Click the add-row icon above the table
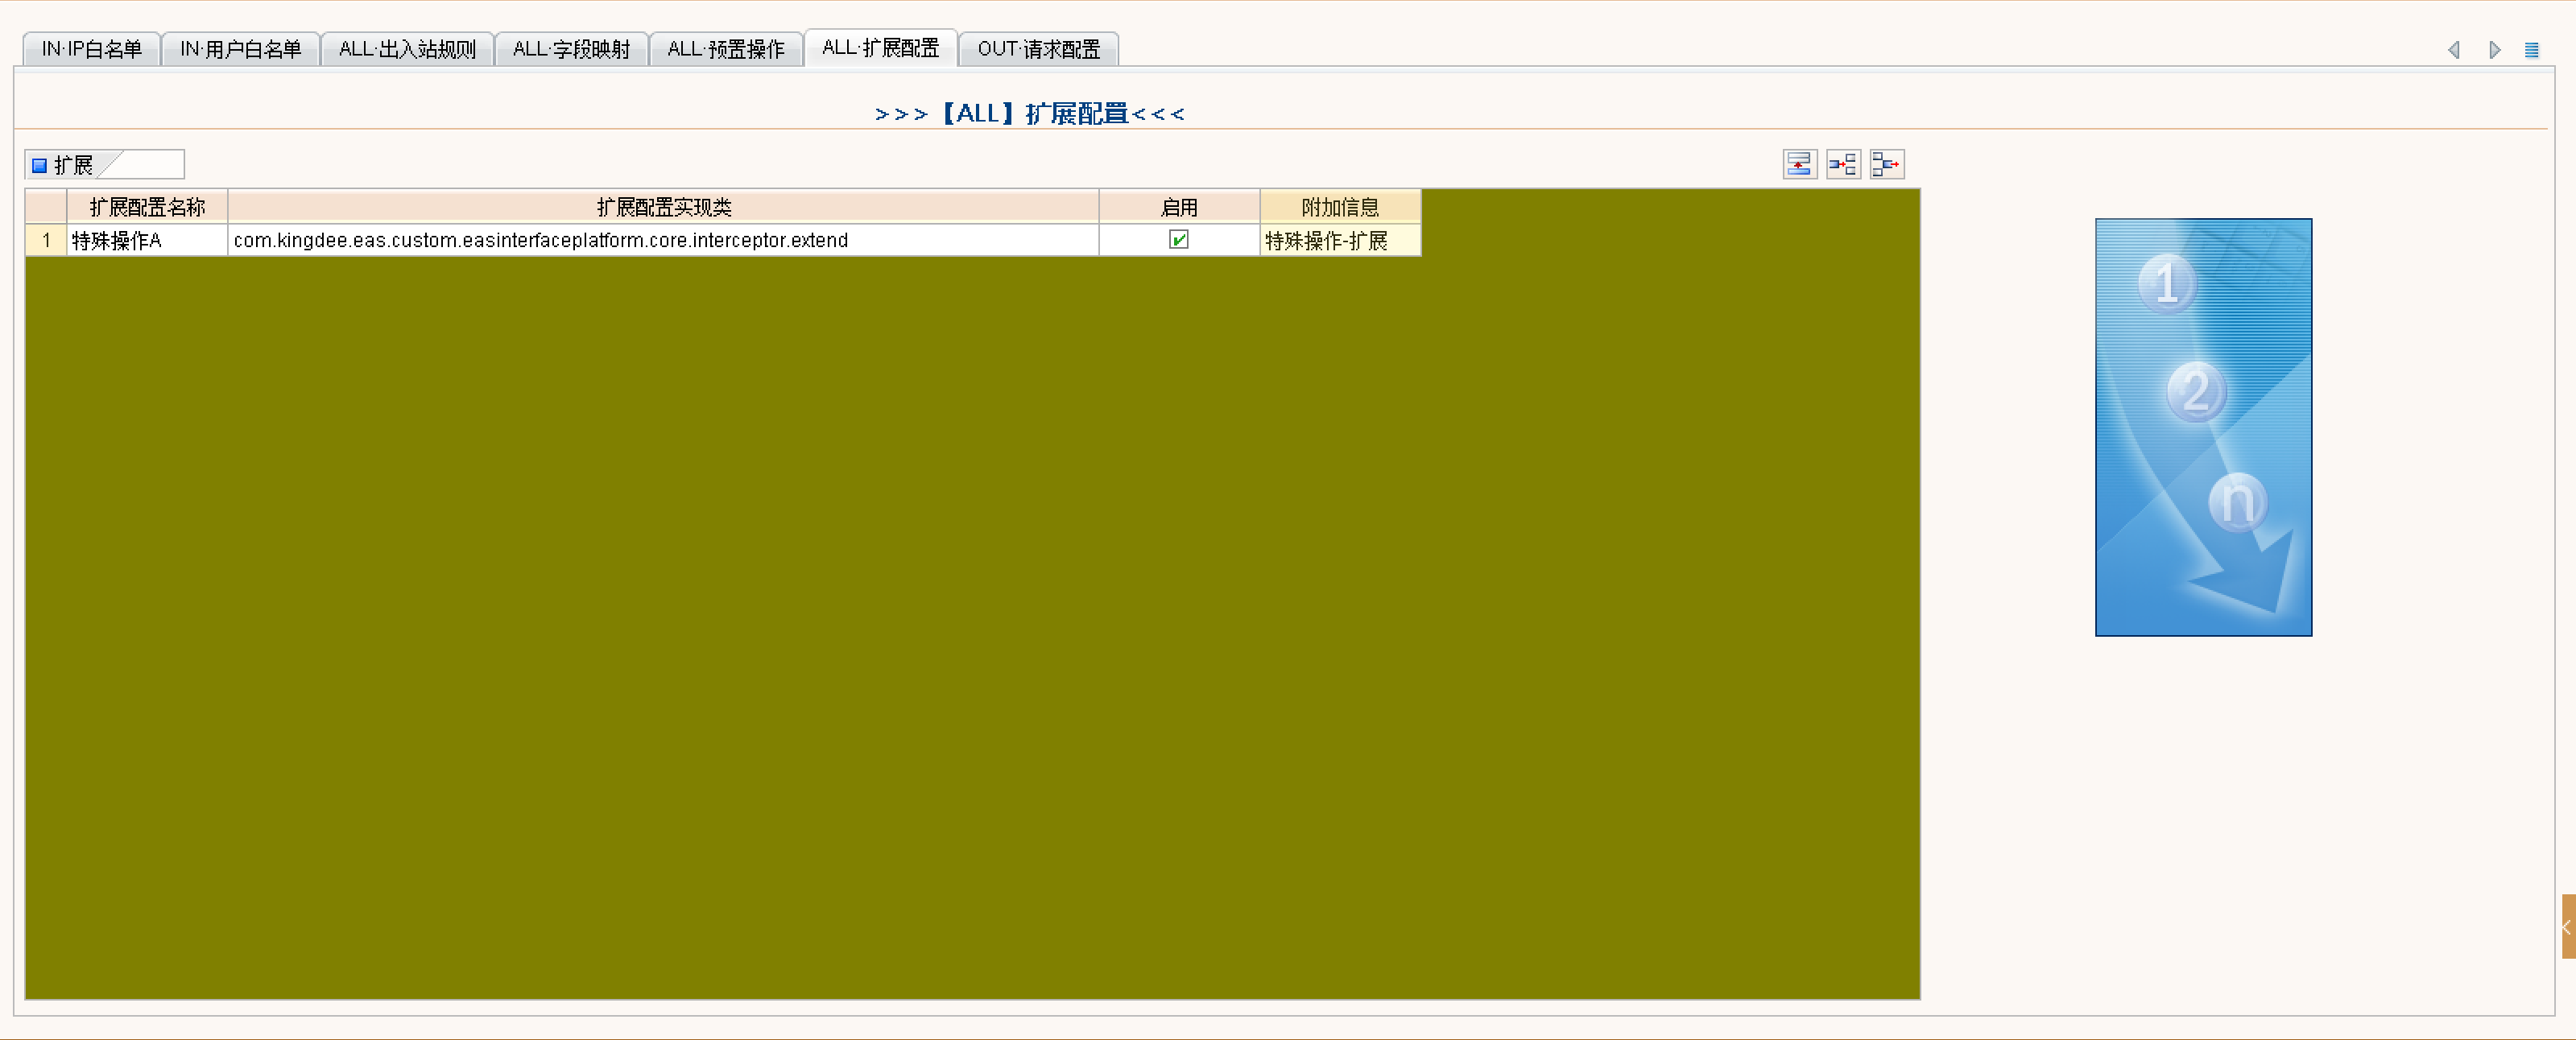The width and height of the screenshot is (2576, 1040). click(1799, 164)
